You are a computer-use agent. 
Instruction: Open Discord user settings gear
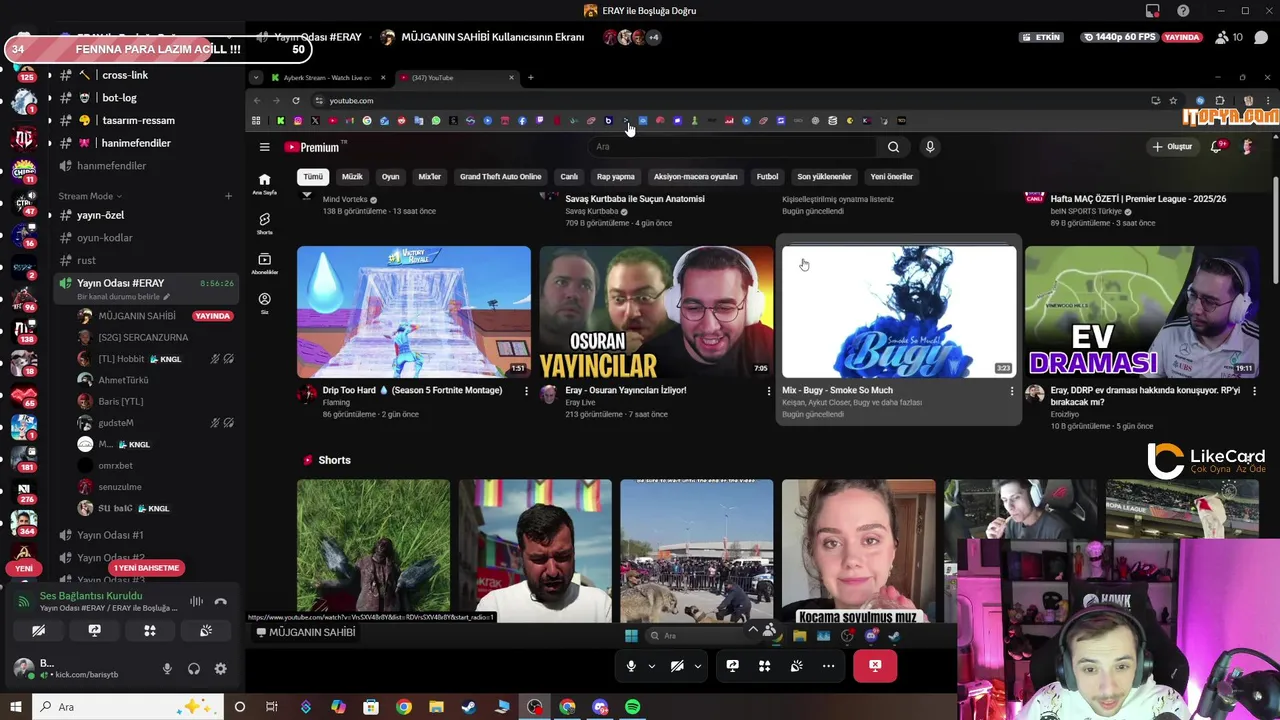(220, 668)
